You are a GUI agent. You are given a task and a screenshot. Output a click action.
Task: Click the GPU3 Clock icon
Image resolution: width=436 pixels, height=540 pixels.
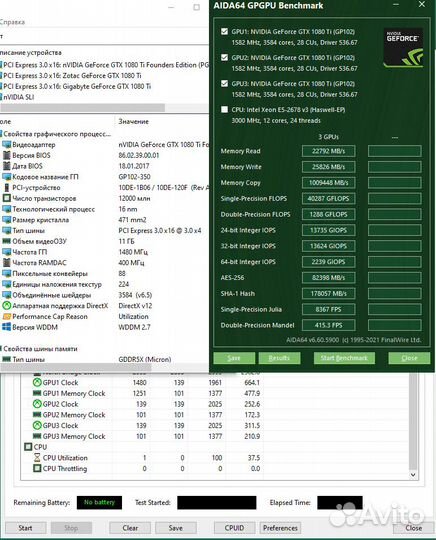(x=37, y=426)
